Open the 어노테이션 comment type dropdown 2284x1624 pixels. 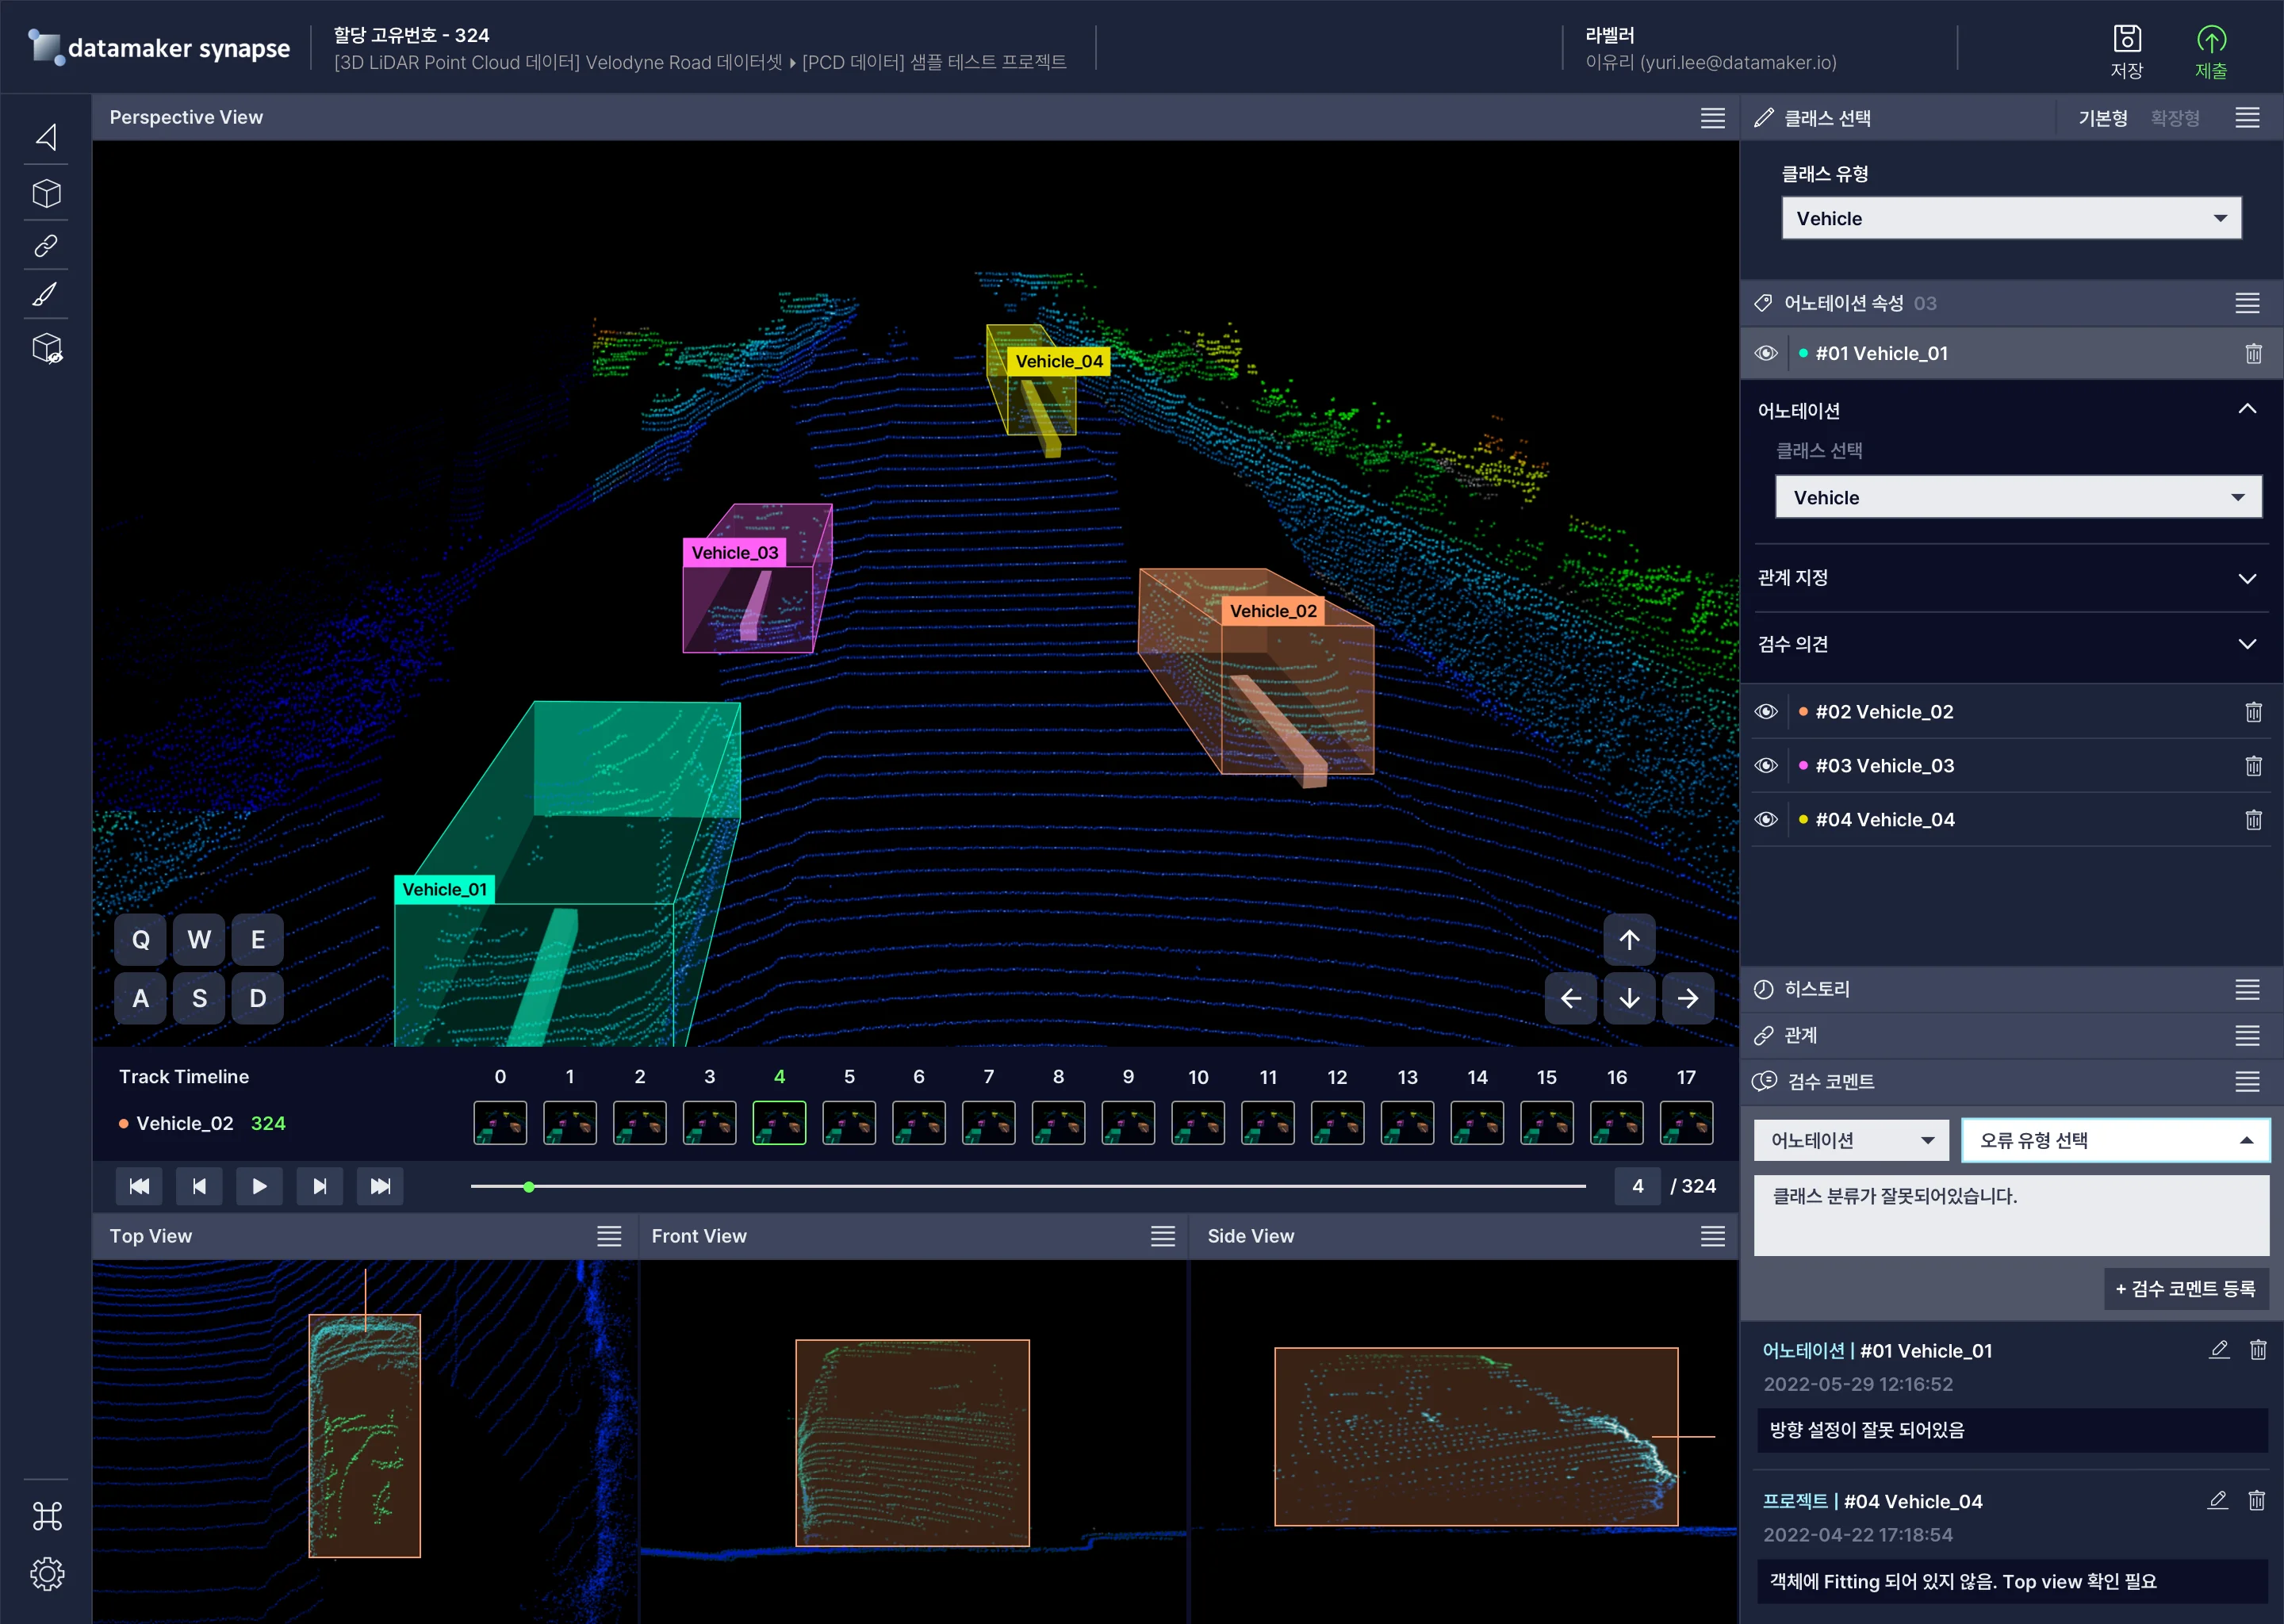click(x=1851, y=1140)
